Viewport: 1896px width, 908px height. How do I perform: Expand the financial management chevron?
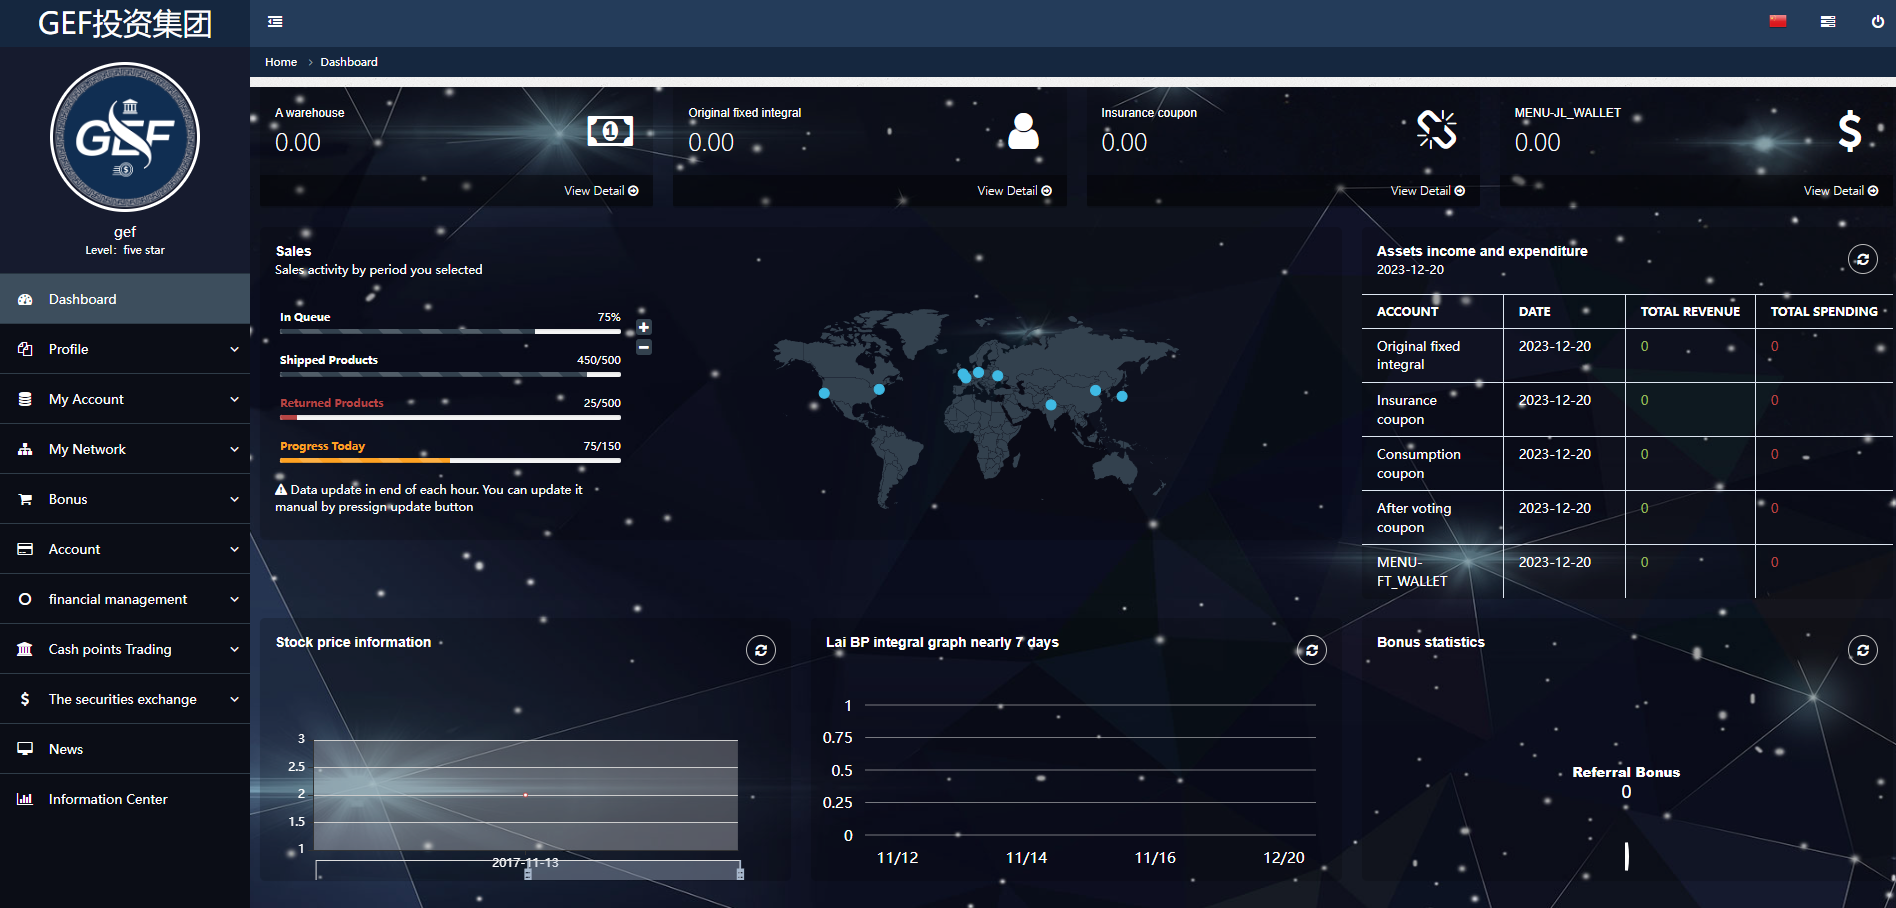click(234, 599)
